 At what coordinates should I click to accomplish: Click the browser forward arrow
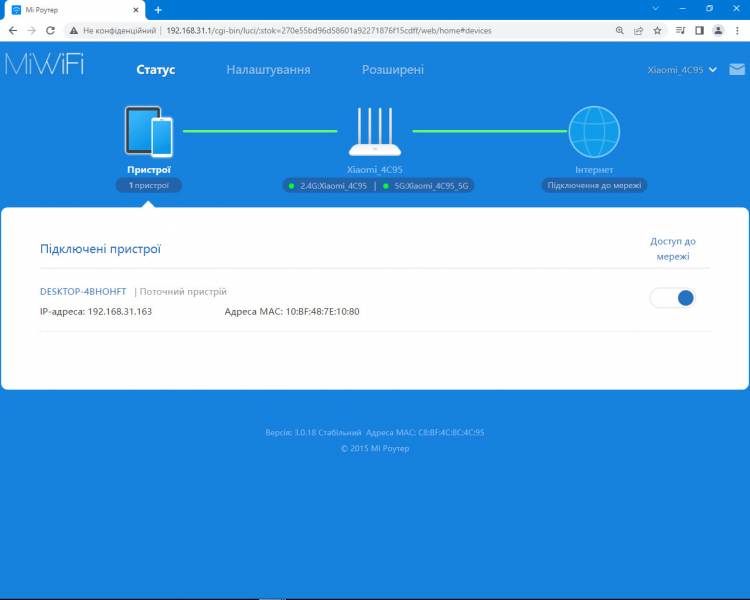pyautogui.click(x=32, y=31)
